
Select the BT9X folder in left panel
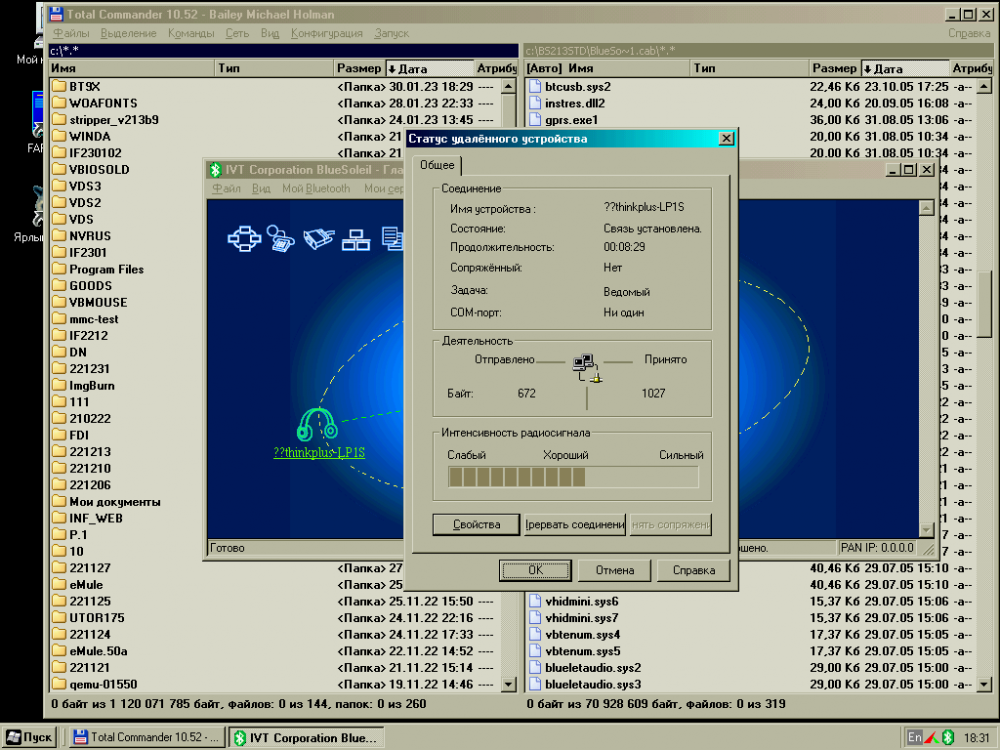[84, 86]
